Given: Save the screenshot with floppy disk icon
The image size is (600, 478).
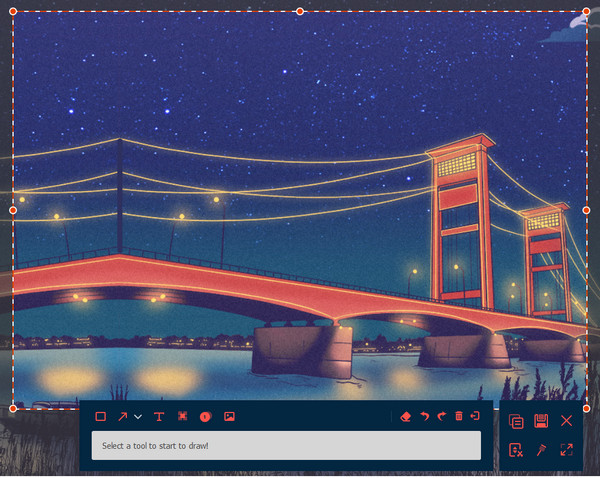Looking at the screenshot, I should (x=541, y=421).
